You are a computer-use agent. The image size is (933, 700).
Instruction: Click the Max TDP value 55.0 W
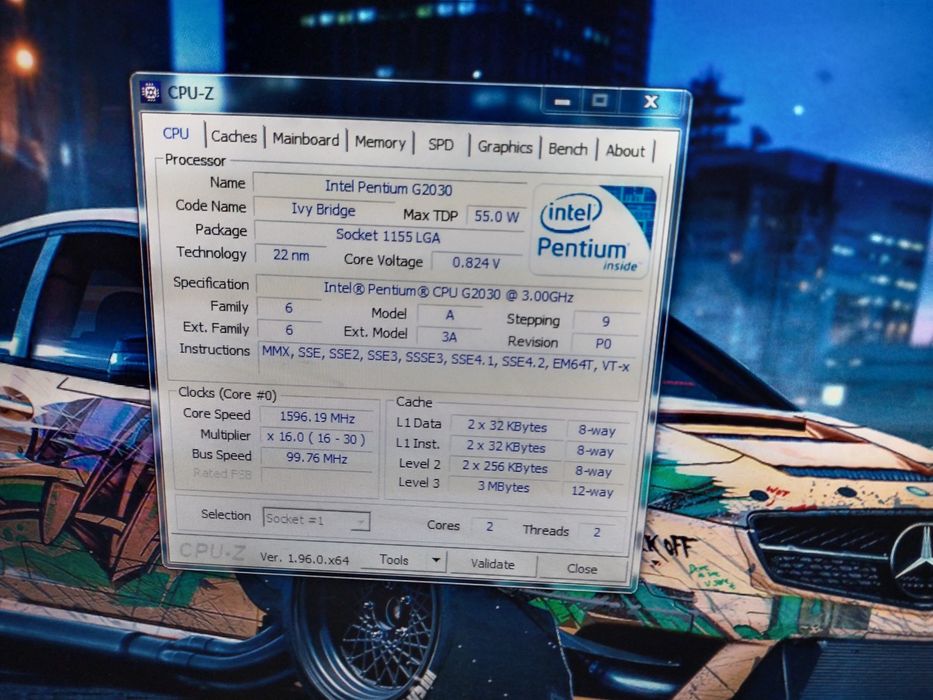(x=496, y=217)
